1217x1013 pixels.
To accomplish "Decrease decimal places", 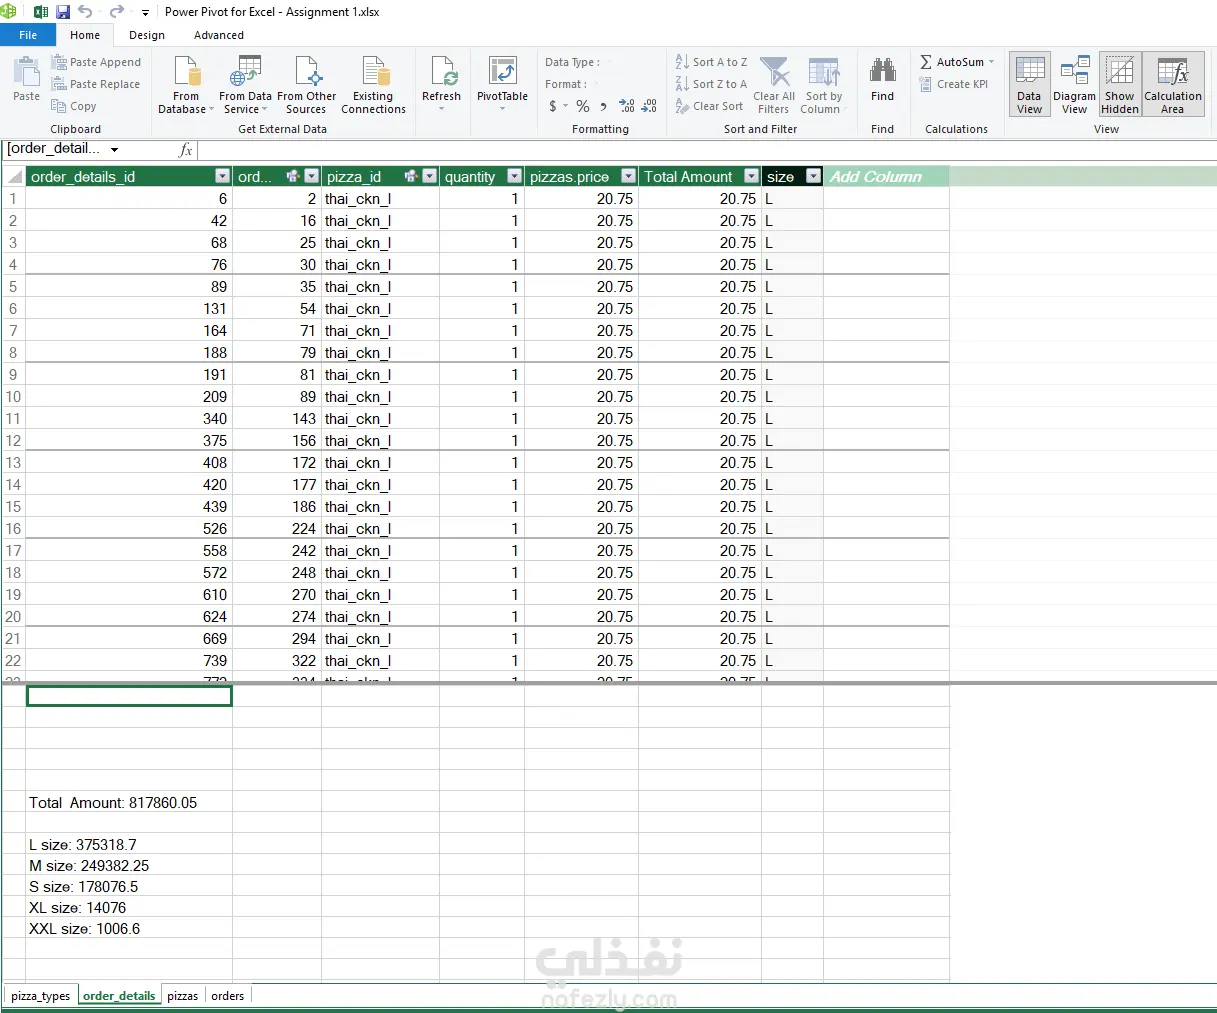I will (649, 106).
